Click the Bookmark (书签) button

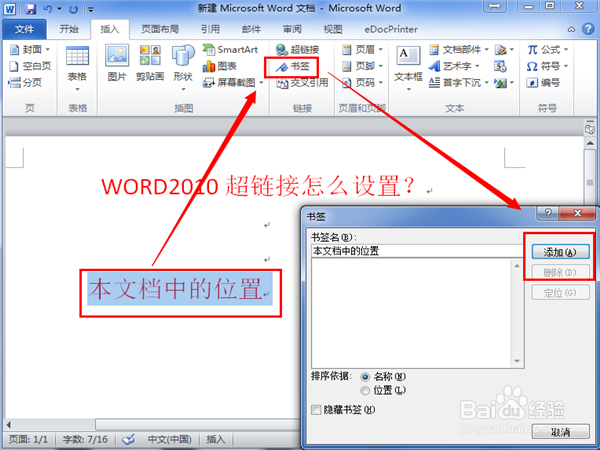(x=293, y=67)
